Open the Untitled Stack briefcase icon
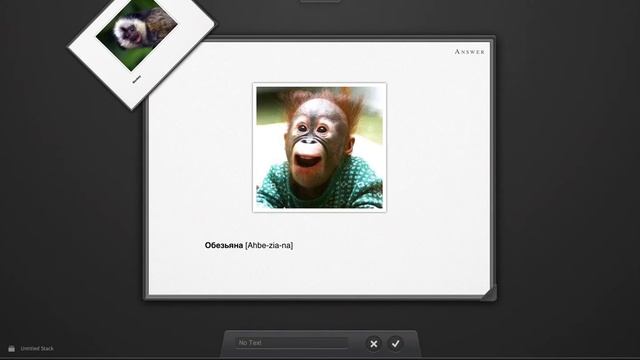 (11, 349)
